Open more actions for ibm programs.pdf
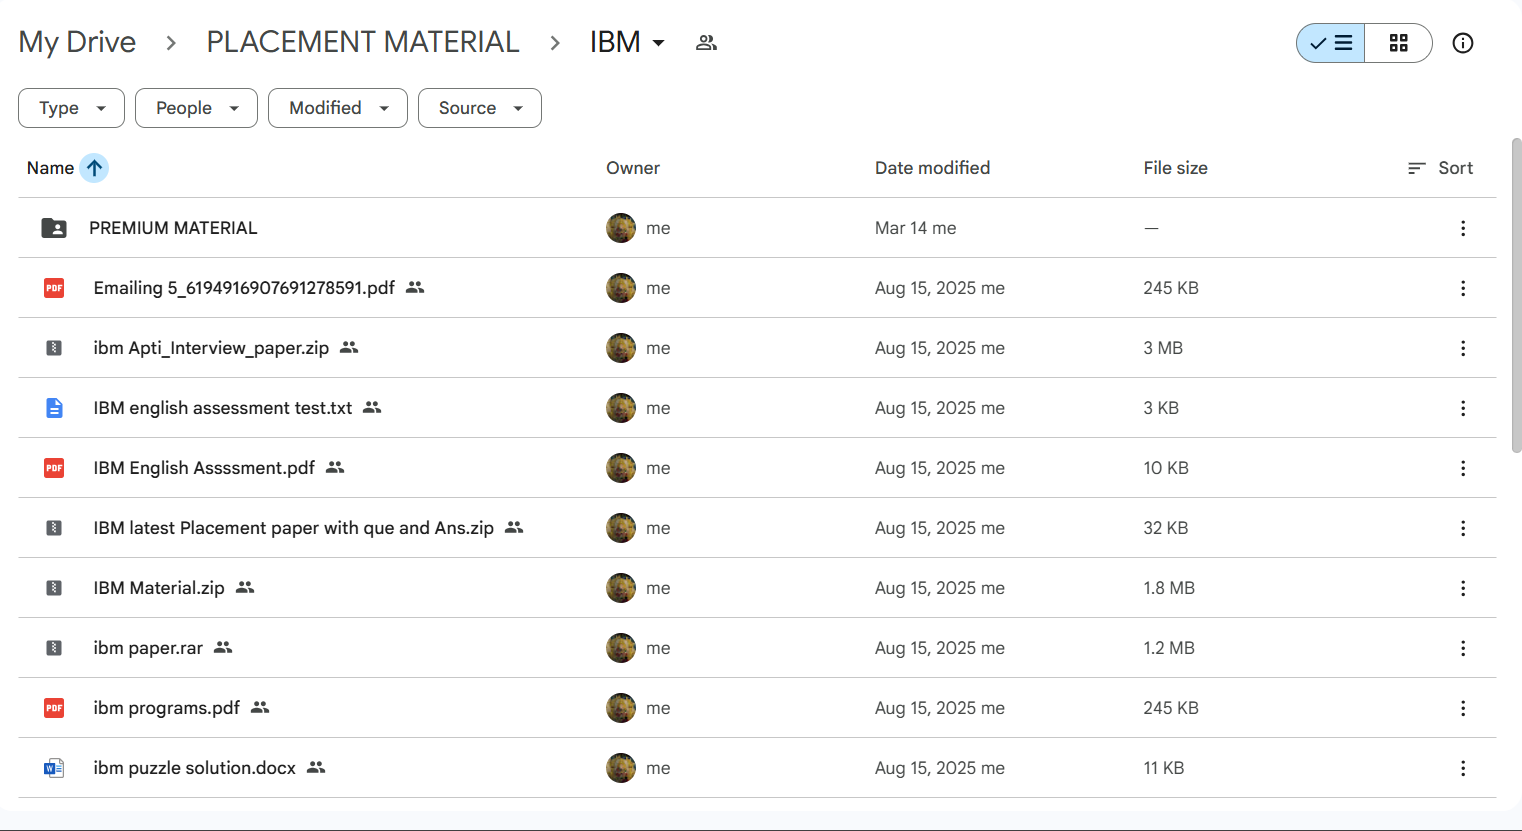1522x831 pixels. 1463,708
